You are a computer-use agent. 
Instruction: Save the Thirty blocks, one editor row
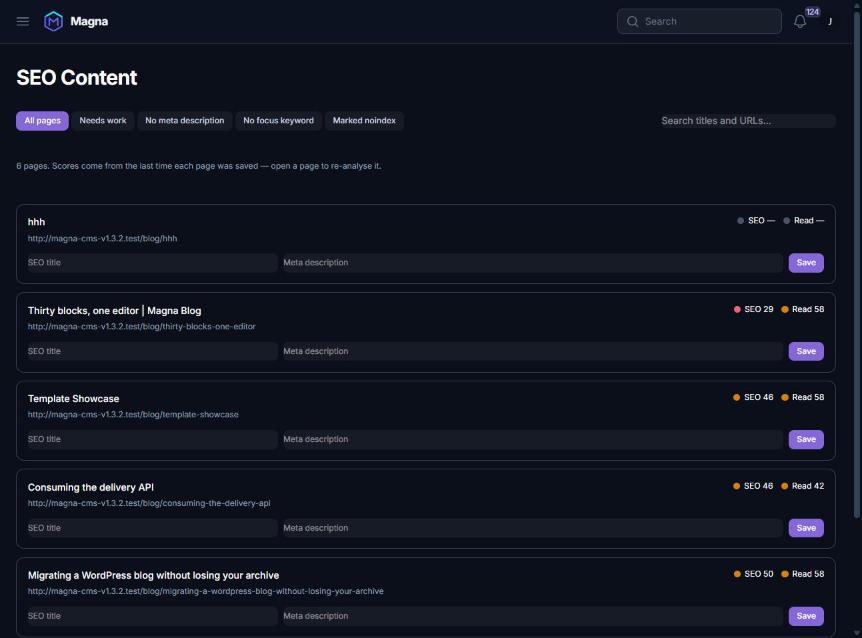(x=806, y=351)
